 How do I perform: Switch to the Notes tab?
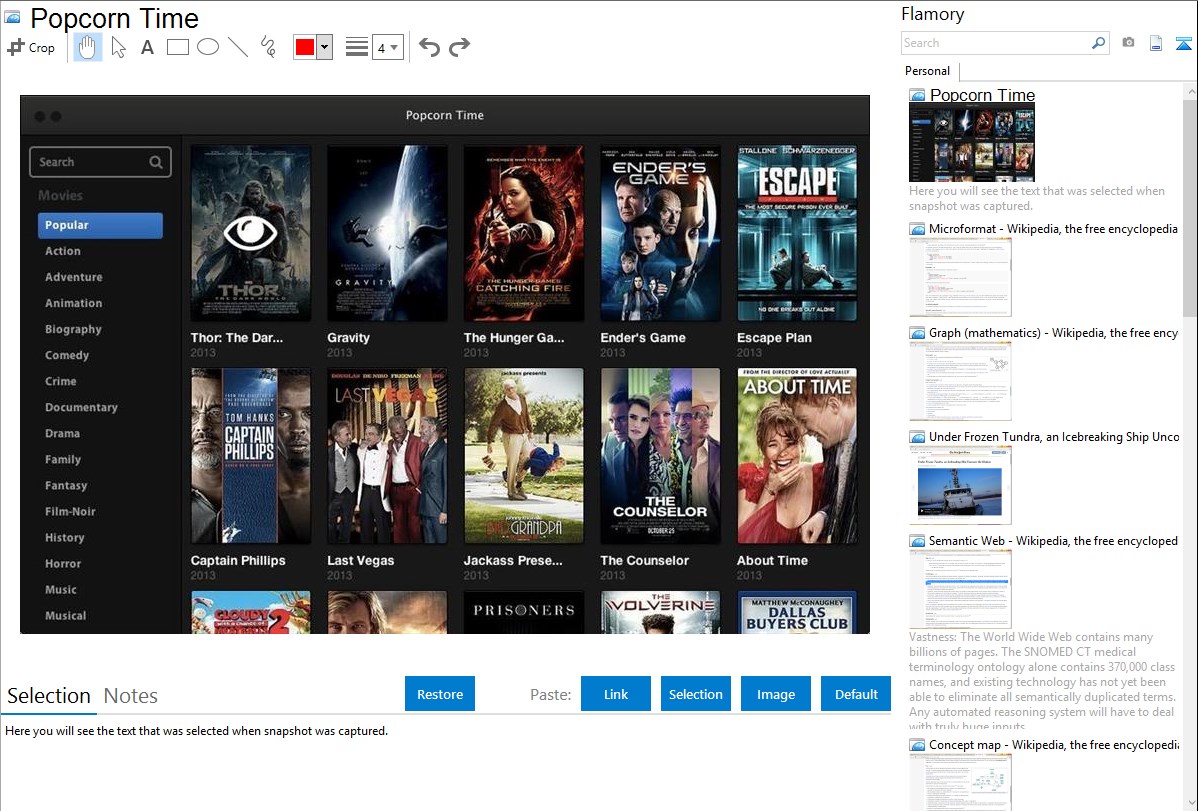(x=131, y=696)
